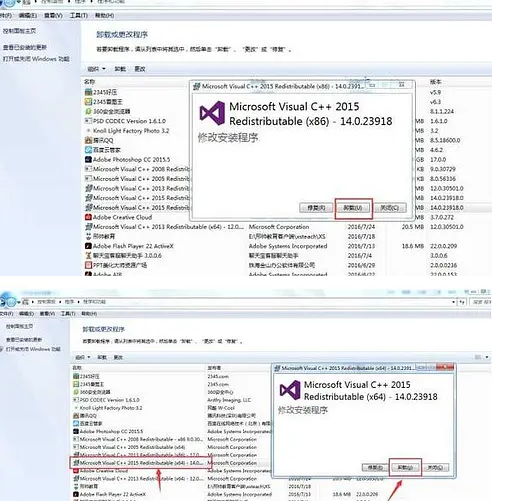Open 查看已安装的更新 link in the x86 dialog's window
The width and height of the screenshot is (518, 501).
(x=25, y=47)
